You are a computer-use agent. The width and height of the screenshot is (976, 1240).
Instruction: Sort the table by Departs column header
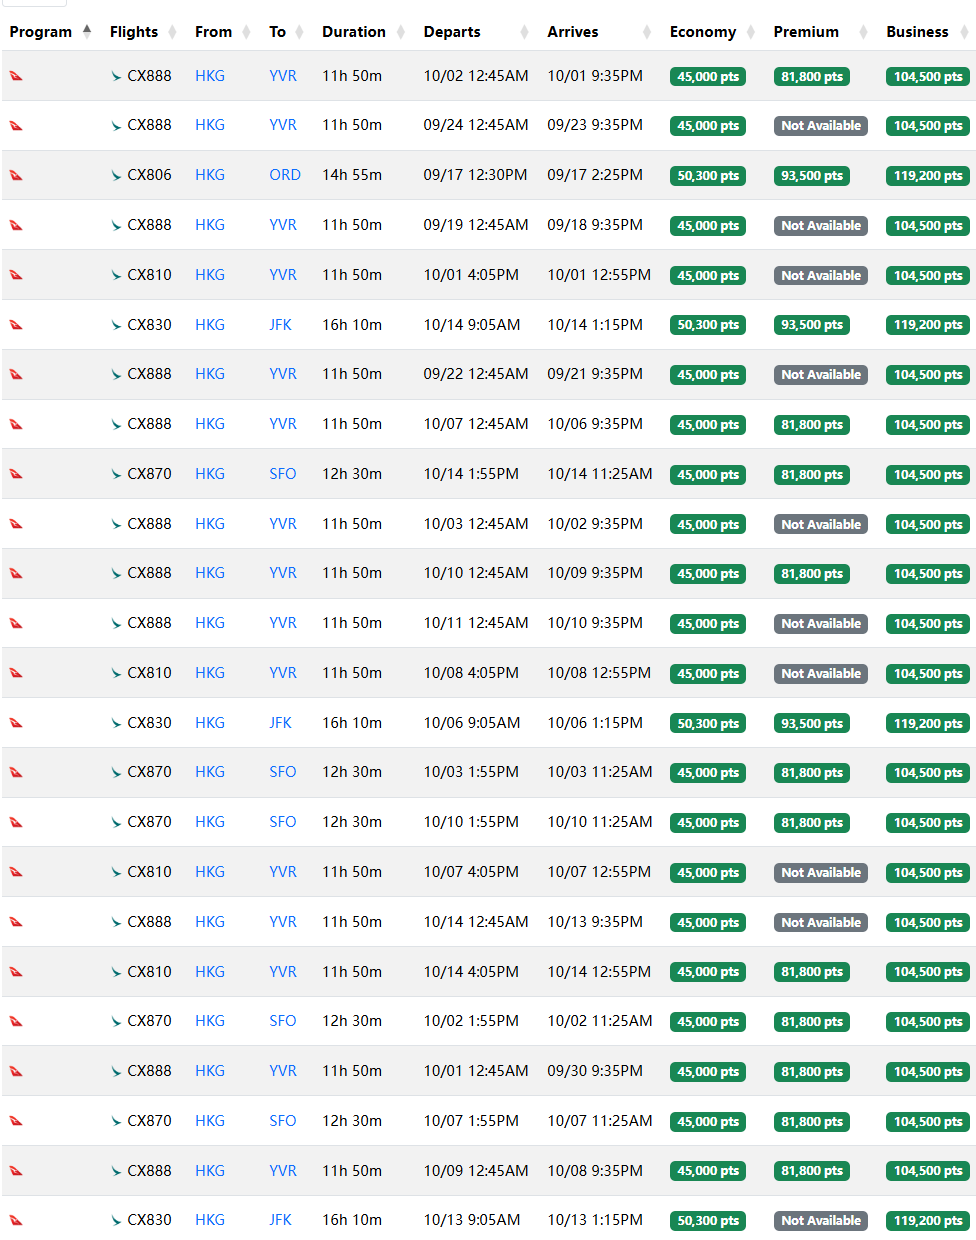point(452,32)
